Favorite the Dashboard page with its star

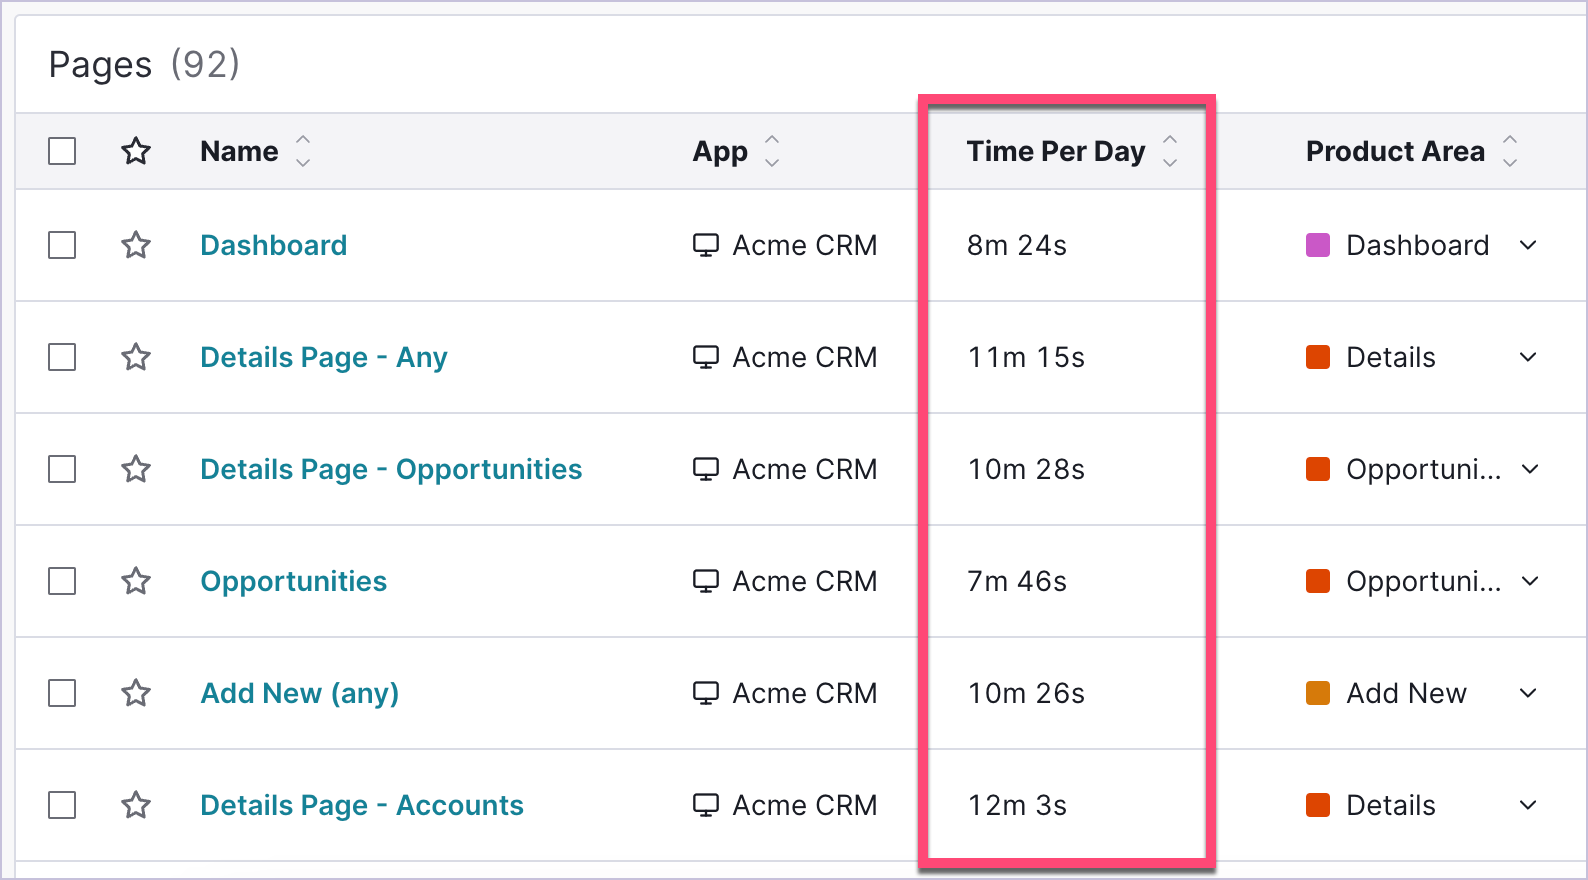point(136,245)
